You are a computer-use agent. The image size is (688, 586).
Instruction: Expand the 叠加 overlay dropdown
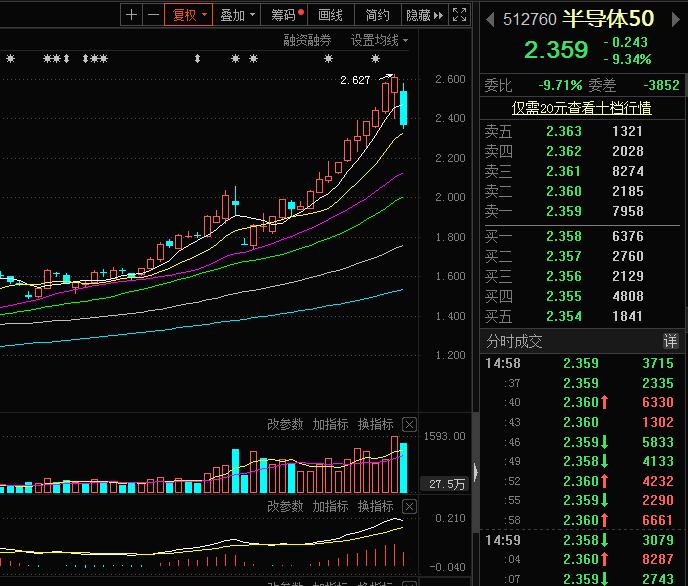237,15
